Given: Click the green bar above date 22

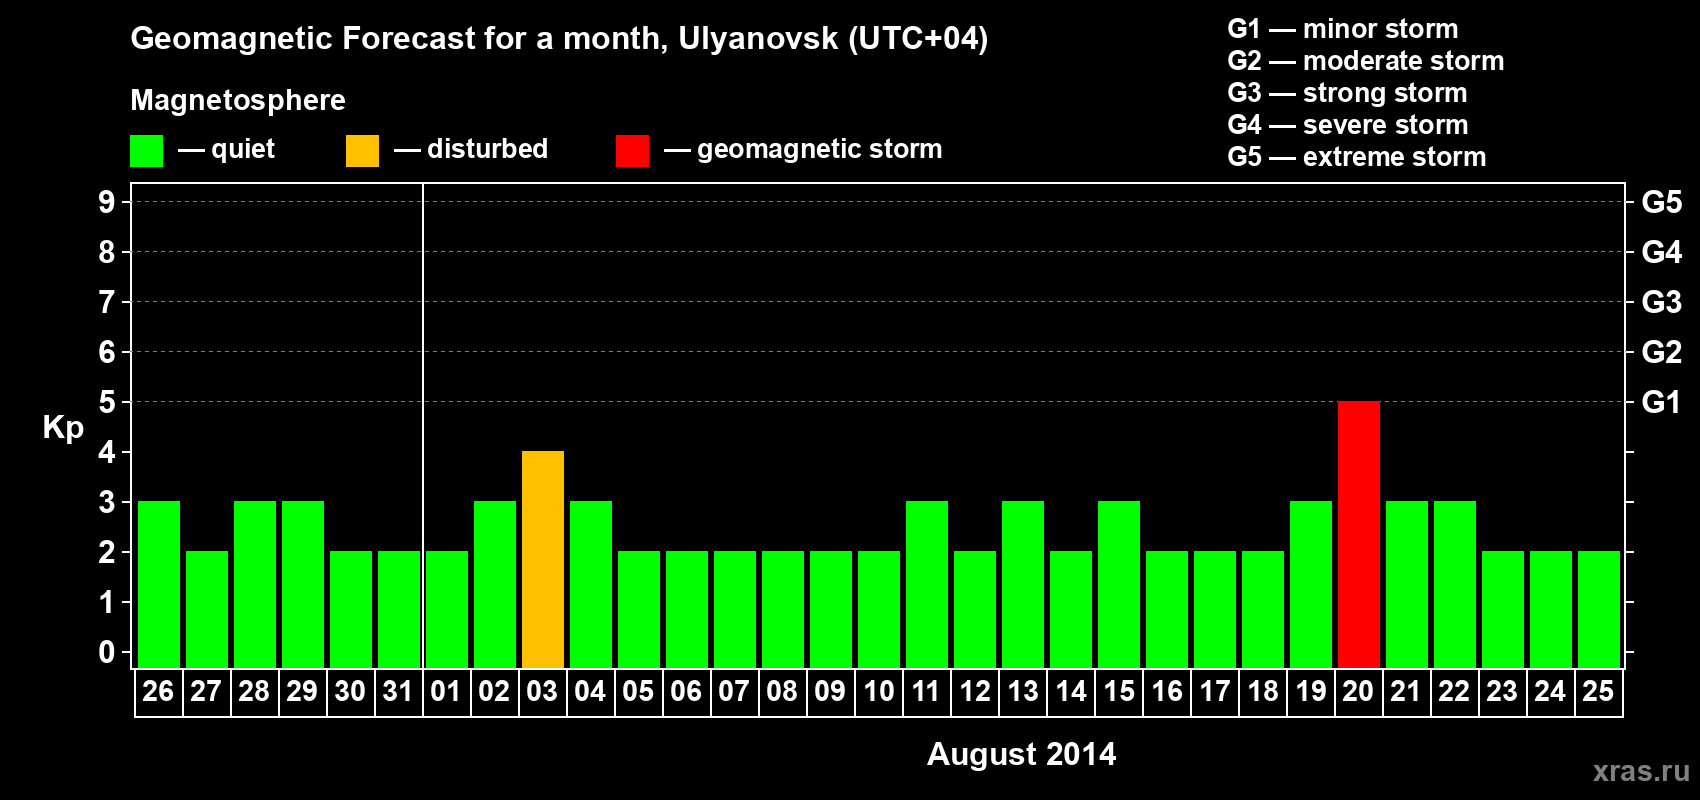Looking at the screenshot, I should (x=1455, y=585).
